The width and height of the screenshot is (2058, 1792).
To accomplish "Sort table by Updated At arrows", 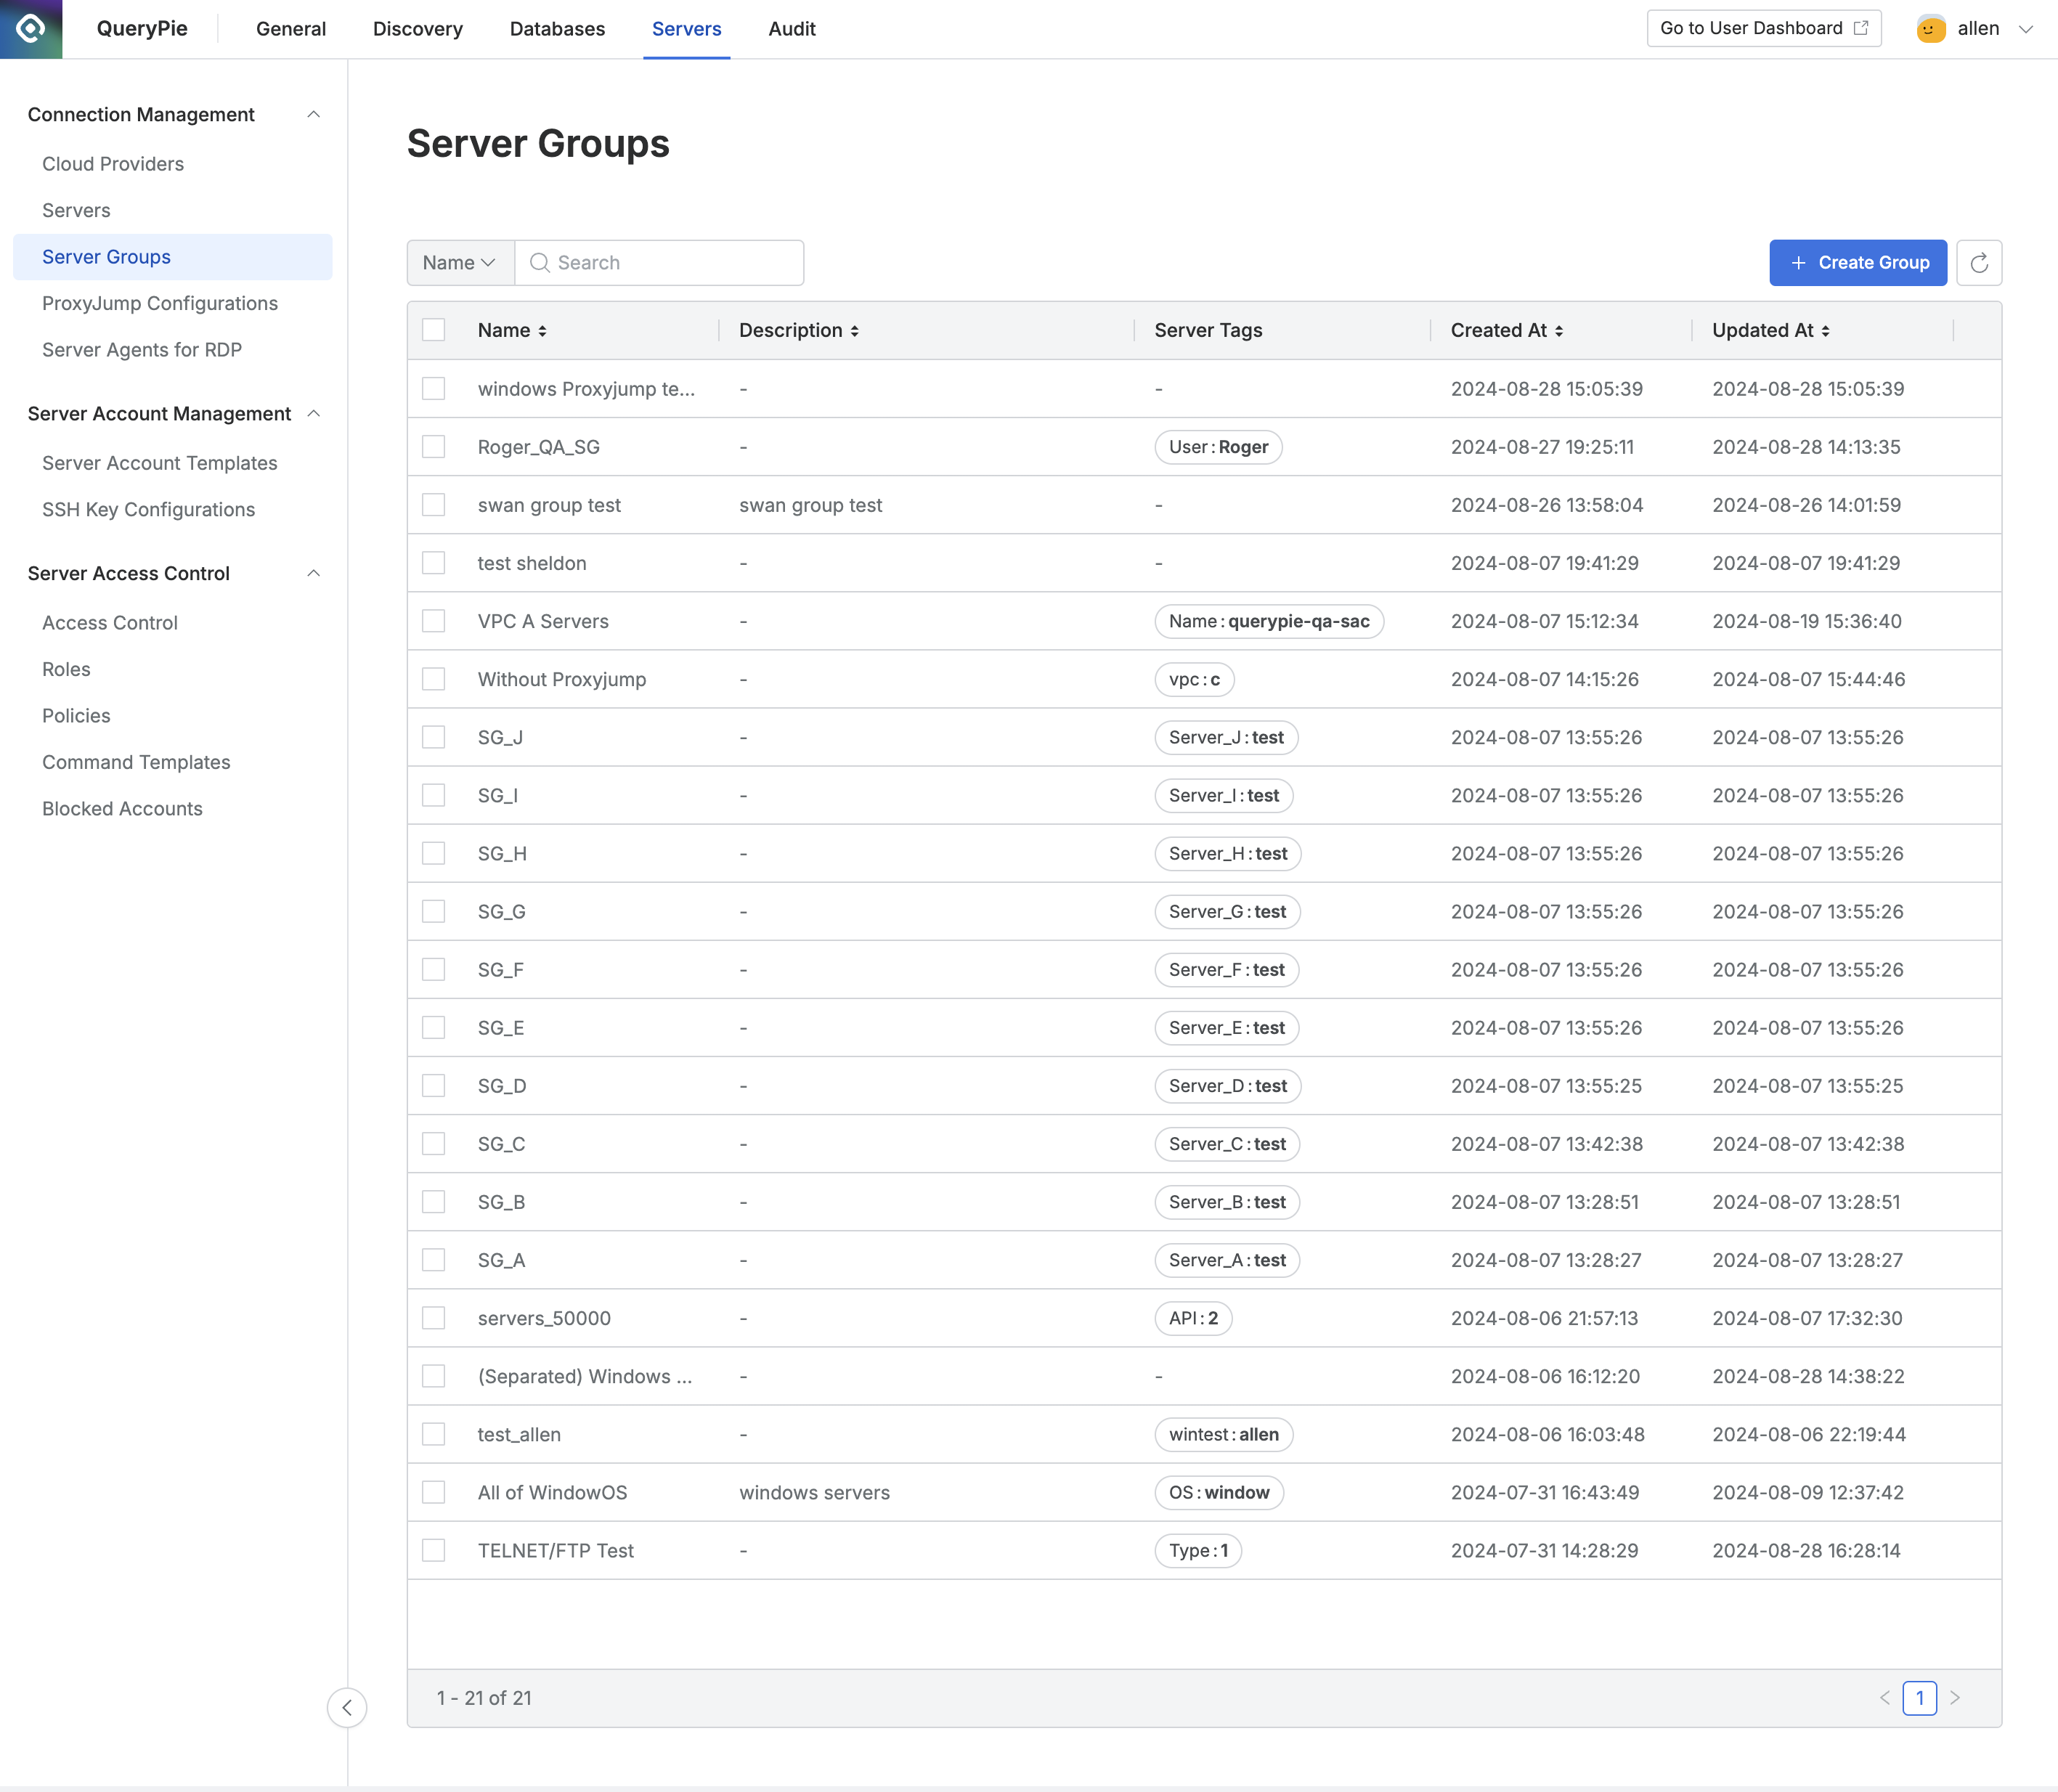I will pyautogui.click(x=1825, y=331).
